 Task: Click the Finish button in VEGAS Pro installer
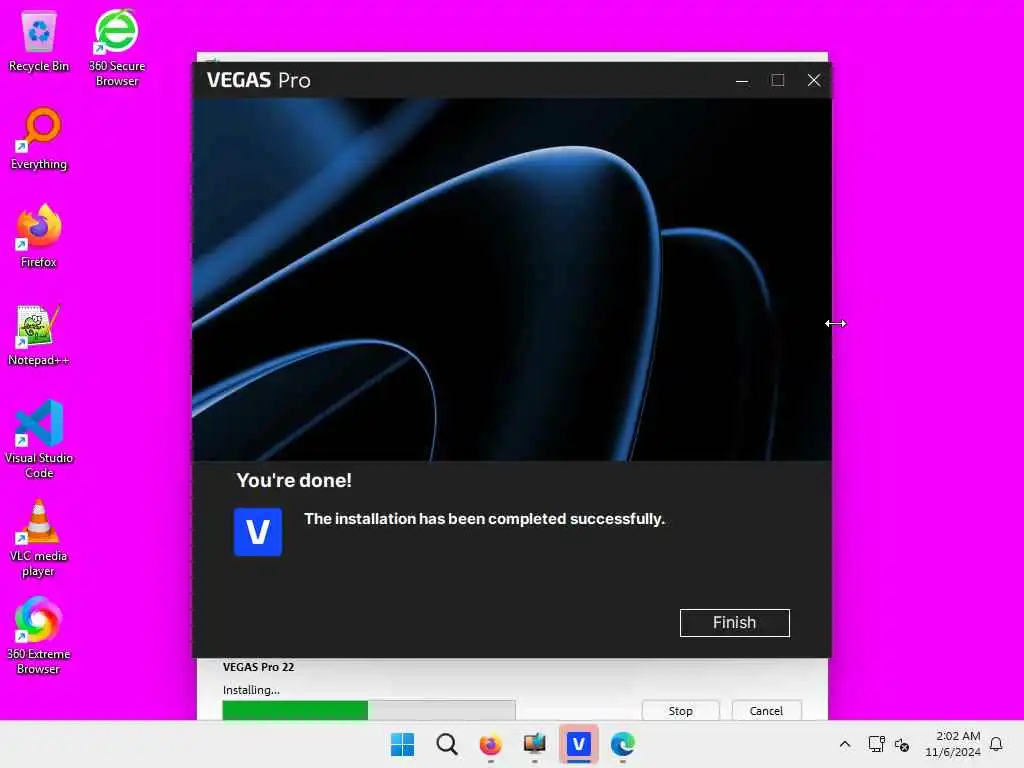734,622
